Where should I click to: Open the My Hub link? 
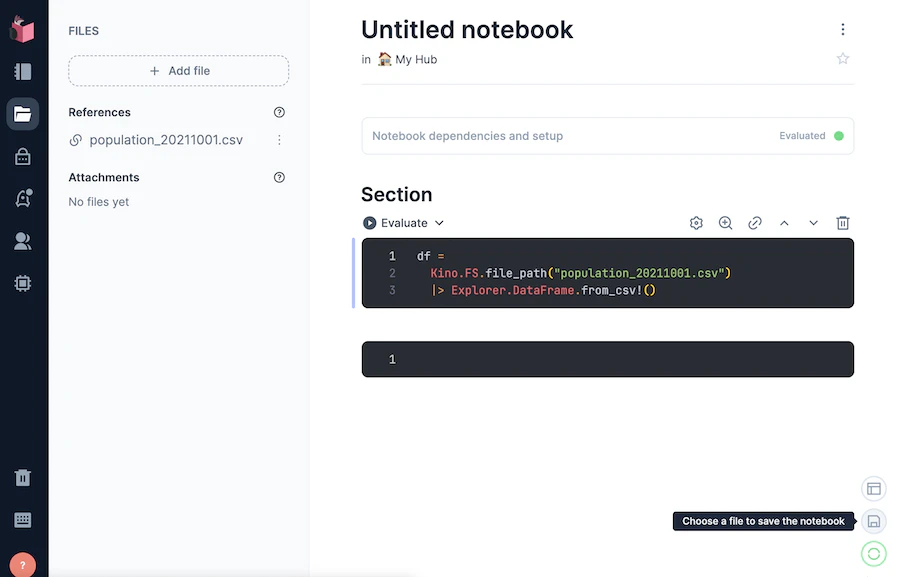pyautogui.click(x=408, y=60)
